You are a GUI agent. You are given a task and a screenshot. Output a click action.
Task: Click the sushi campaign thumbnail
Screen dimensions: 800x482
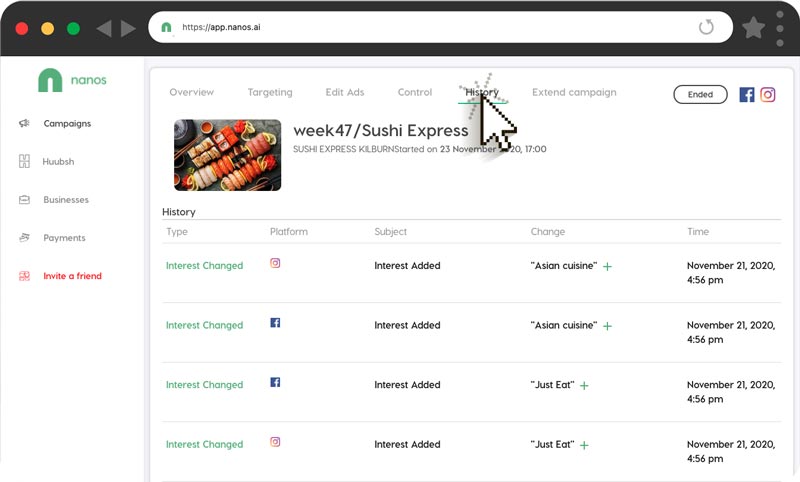click(x=227, y=155)
